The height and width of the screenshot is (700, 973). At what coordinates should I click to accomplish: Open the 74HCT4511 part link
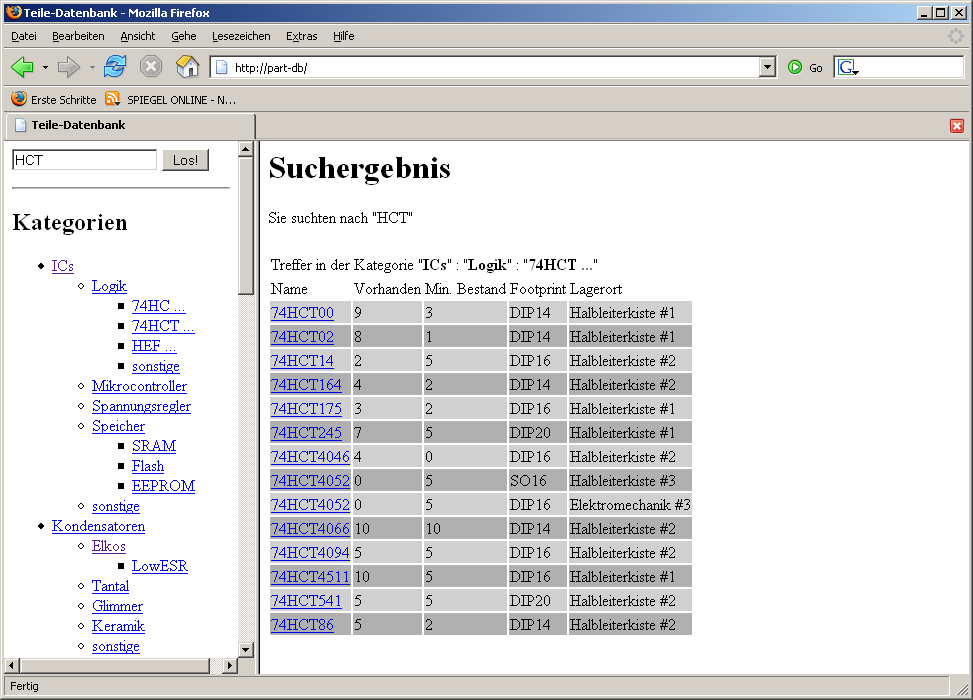tap(310, 577)
